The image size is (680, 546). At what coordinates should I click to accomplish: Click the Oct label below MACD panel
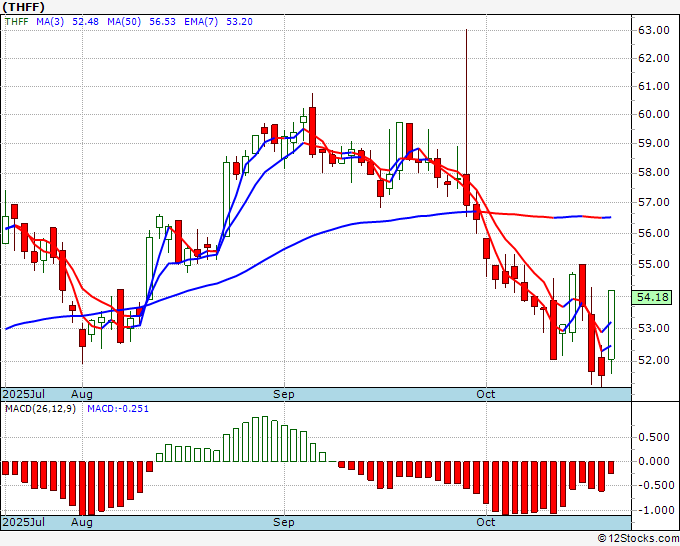[485, 522]
